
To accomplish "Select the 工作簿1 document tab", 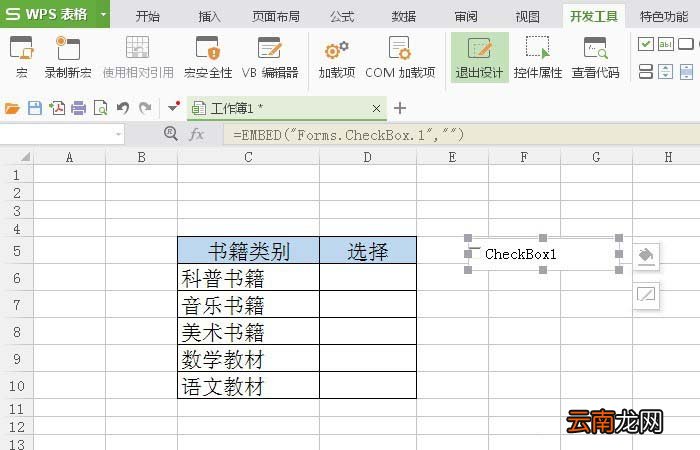I will click(x=286, y=108).
